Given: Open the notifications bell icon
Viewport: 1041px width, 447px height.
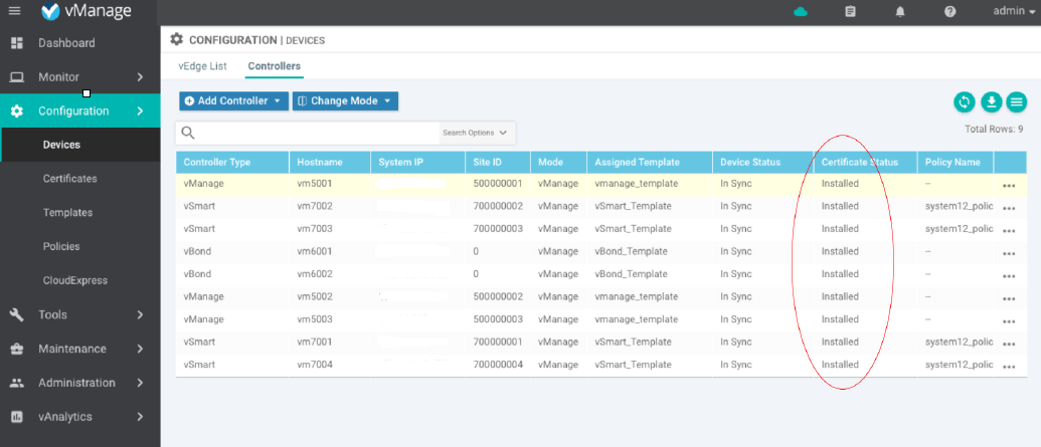Looking at the screenshot, I should pos(900,12).
